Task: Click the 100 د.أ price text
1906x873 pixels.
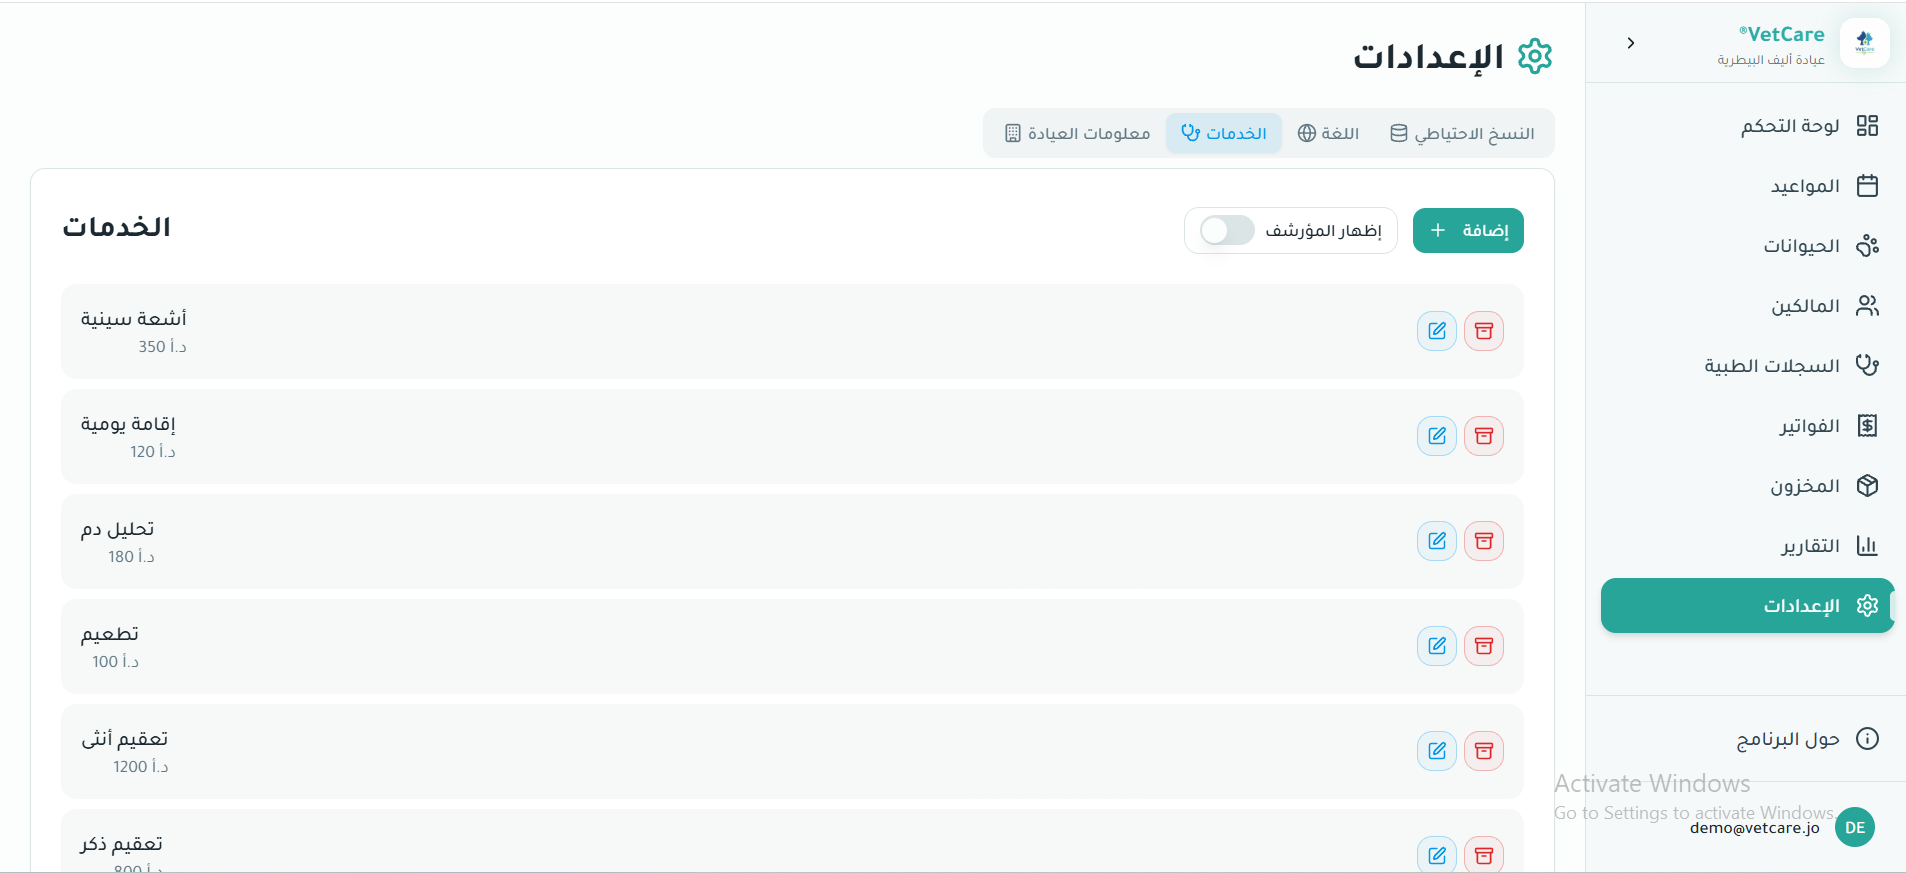Action: pos(116,662)
